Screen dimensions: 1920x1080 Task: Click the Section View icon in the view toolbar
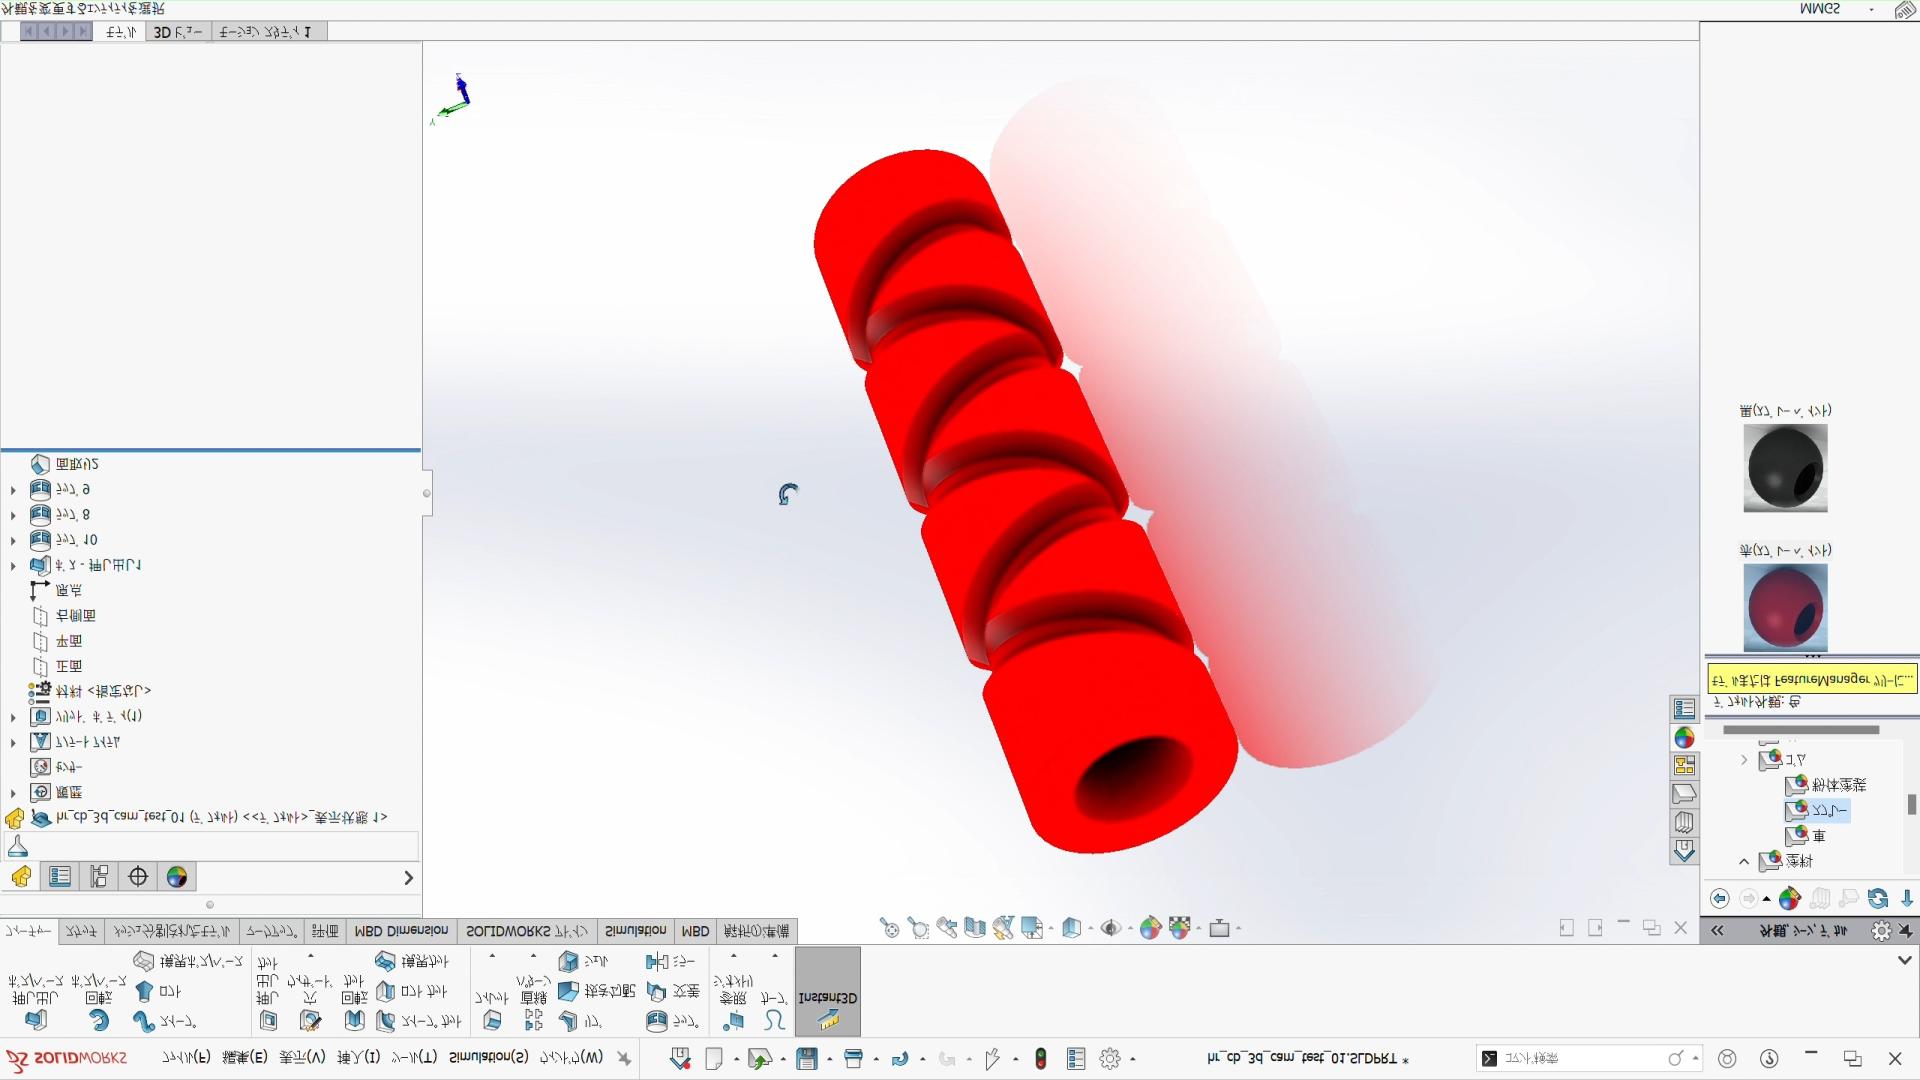pyautogui.click(x=975, y=929)
